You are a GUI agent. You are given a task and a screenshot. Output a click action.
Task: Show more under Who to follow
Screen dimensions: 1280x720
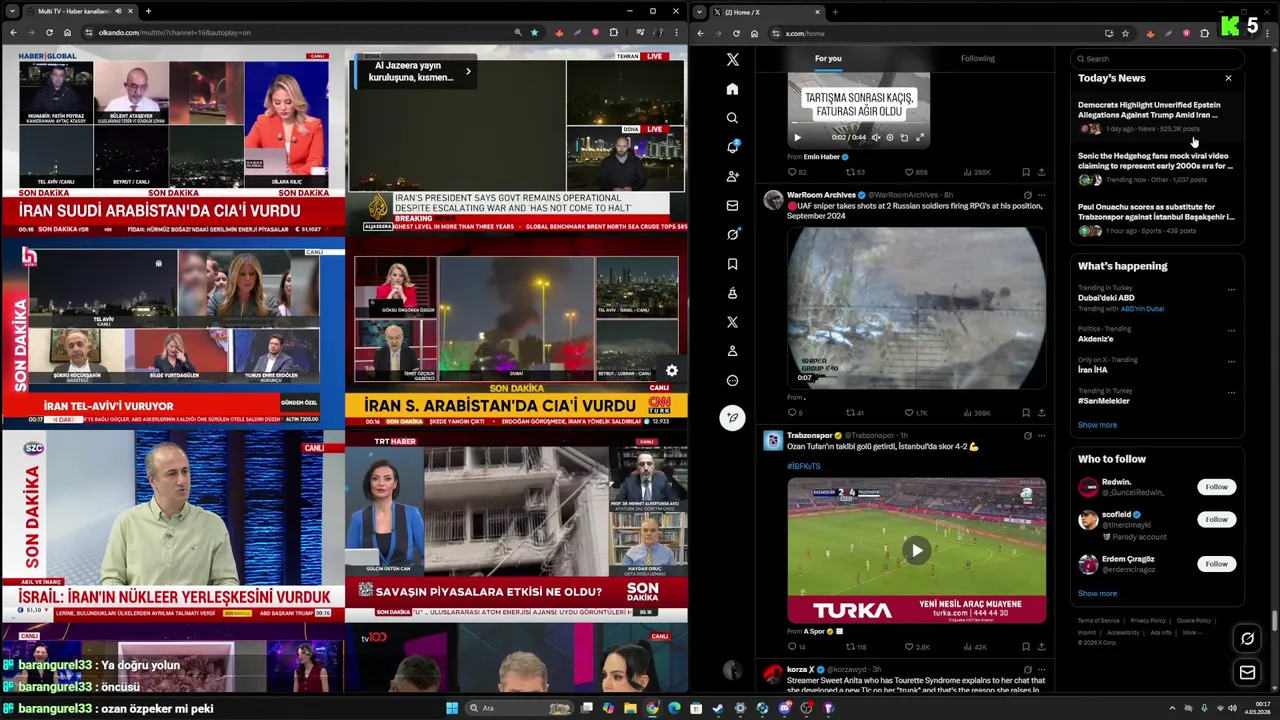click(x=1097, y=593)
